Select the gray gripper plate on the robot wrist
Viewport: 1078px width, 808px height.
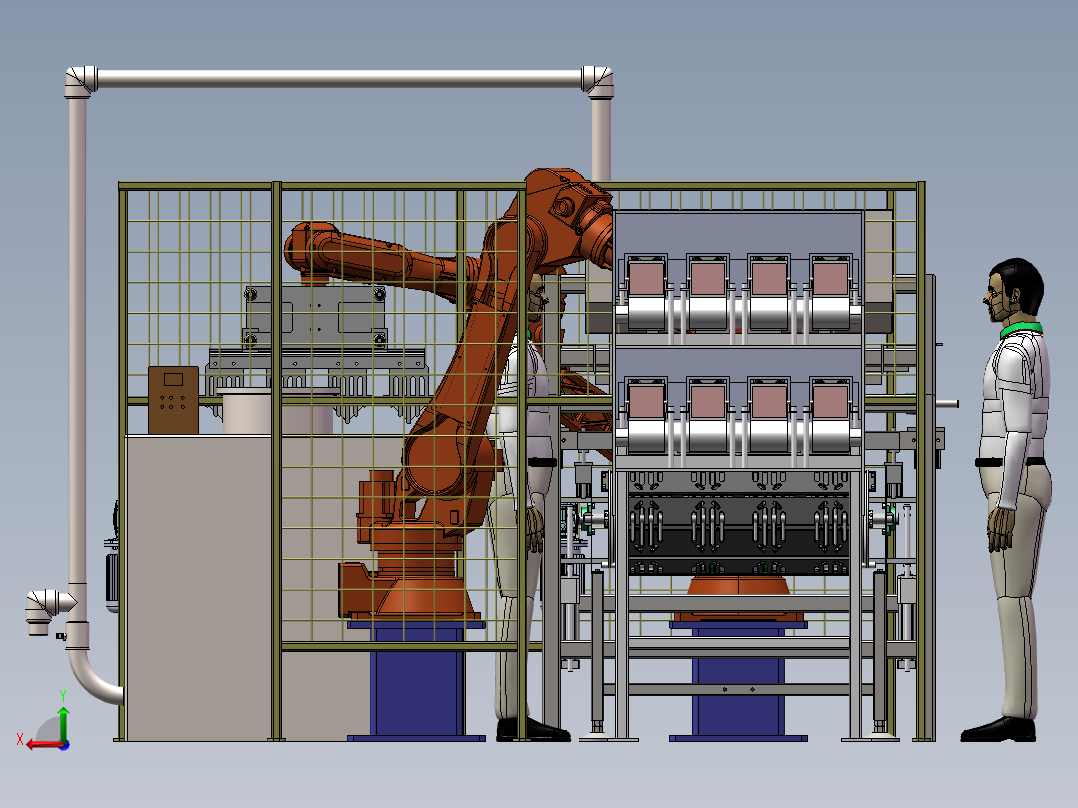tap(315, 317)
